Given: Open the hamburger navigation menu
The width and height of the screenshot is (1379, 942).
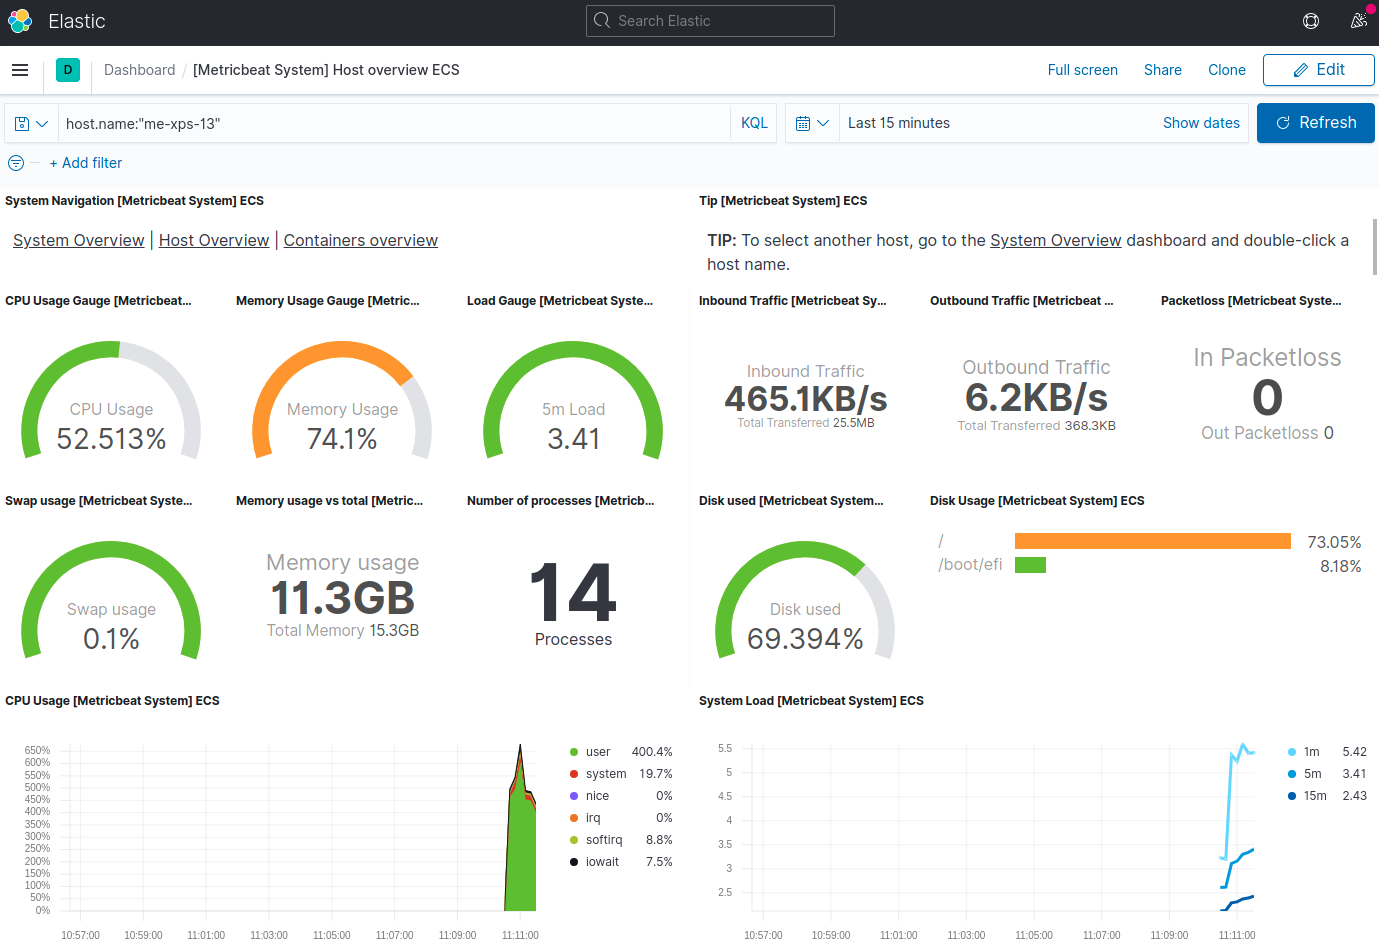Looking at the screenshot, I should coord(20,70).
